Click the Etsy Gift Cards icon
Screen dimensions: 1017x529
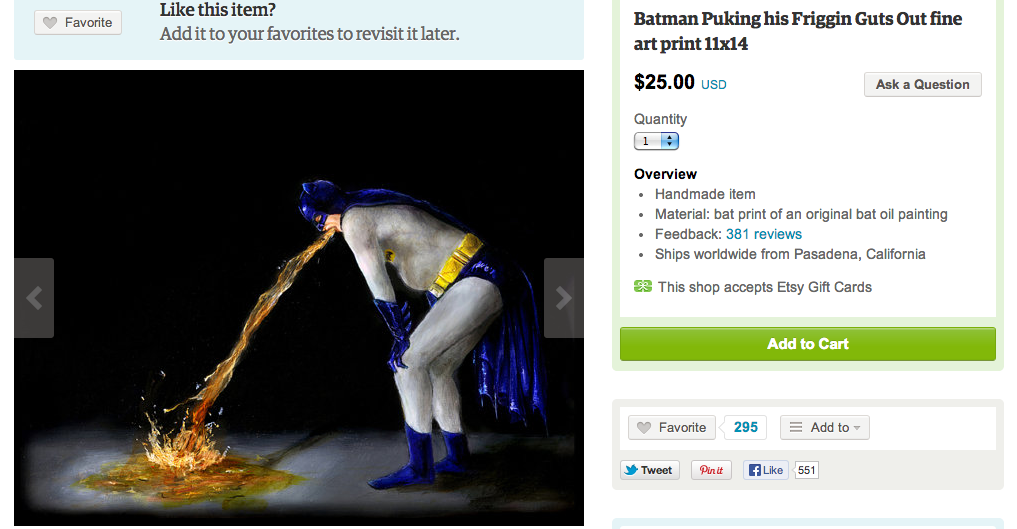click(x=643, y=287)
